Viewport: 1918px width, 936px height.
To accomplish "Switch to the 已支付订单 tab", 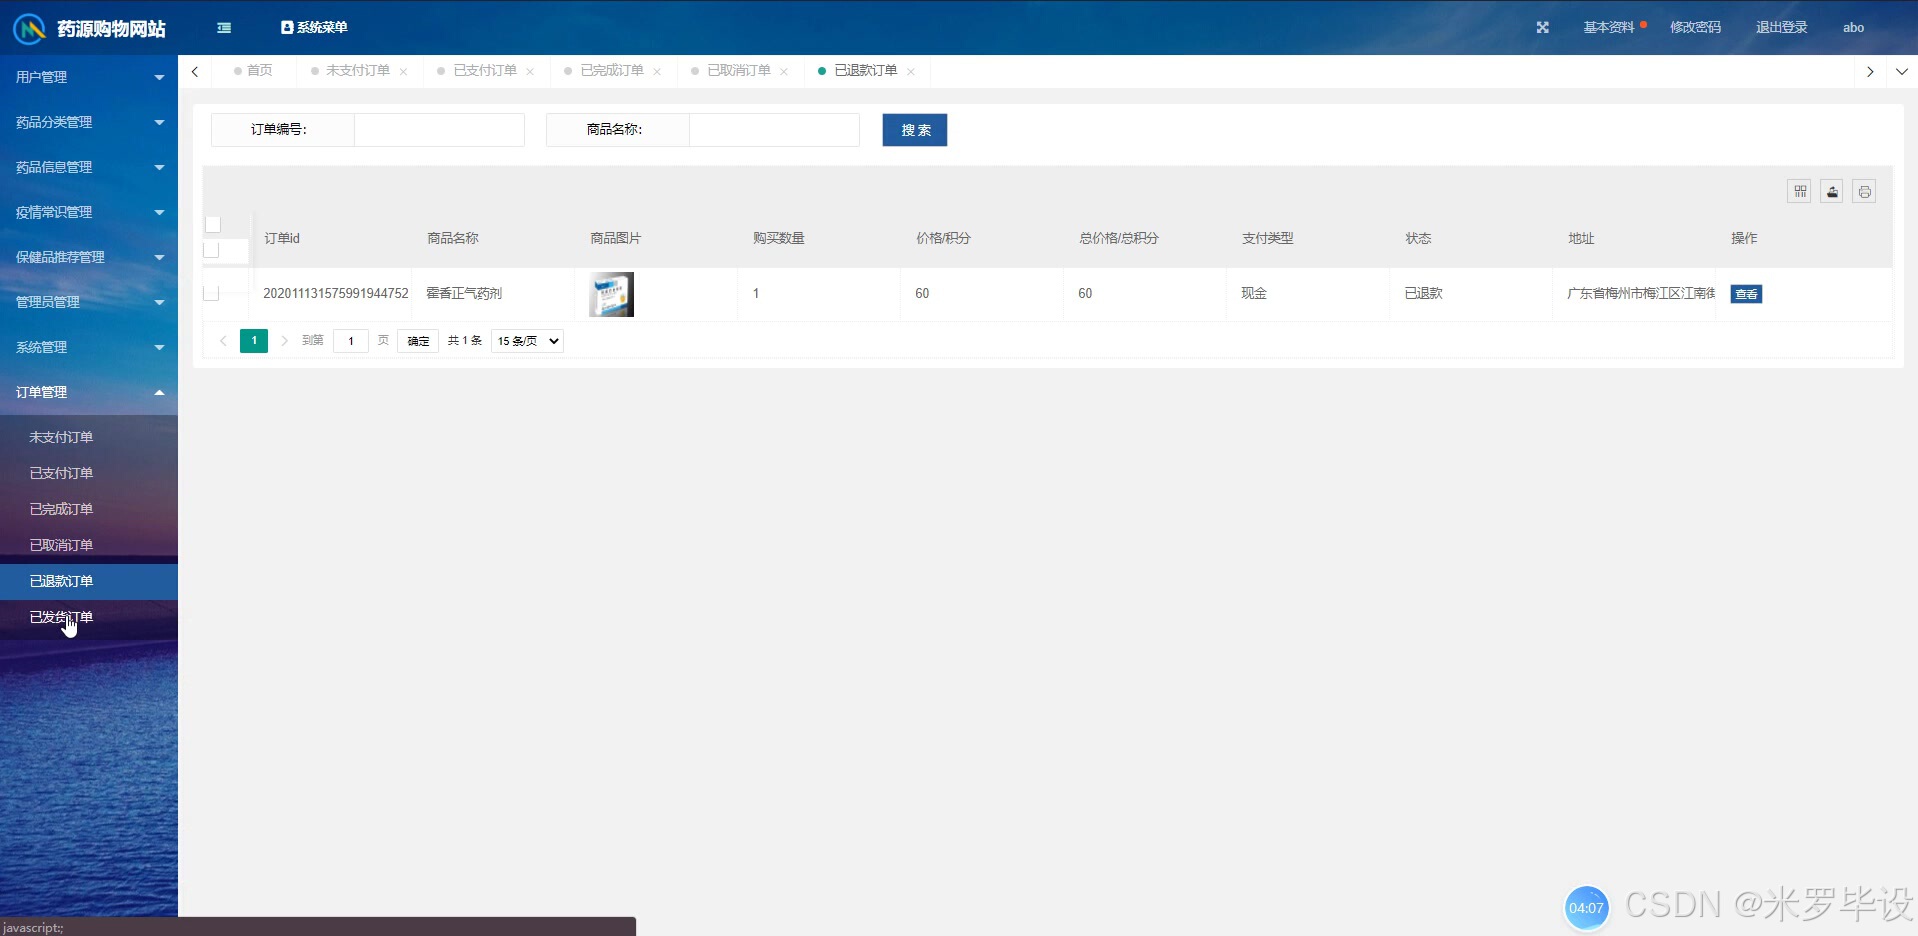I will (x=485, y=70).
